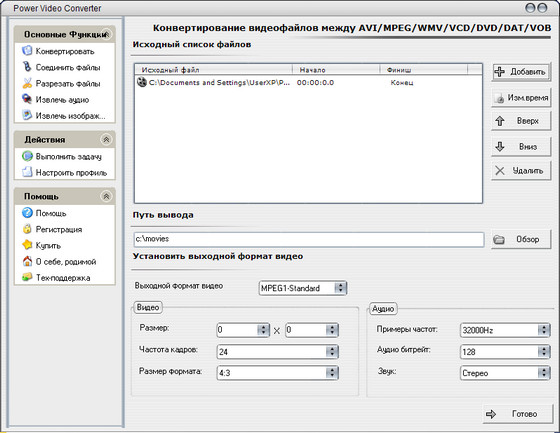Click the star icon next to Купить
The height and width of the screenshot is (433, 560).
(27, 245)
